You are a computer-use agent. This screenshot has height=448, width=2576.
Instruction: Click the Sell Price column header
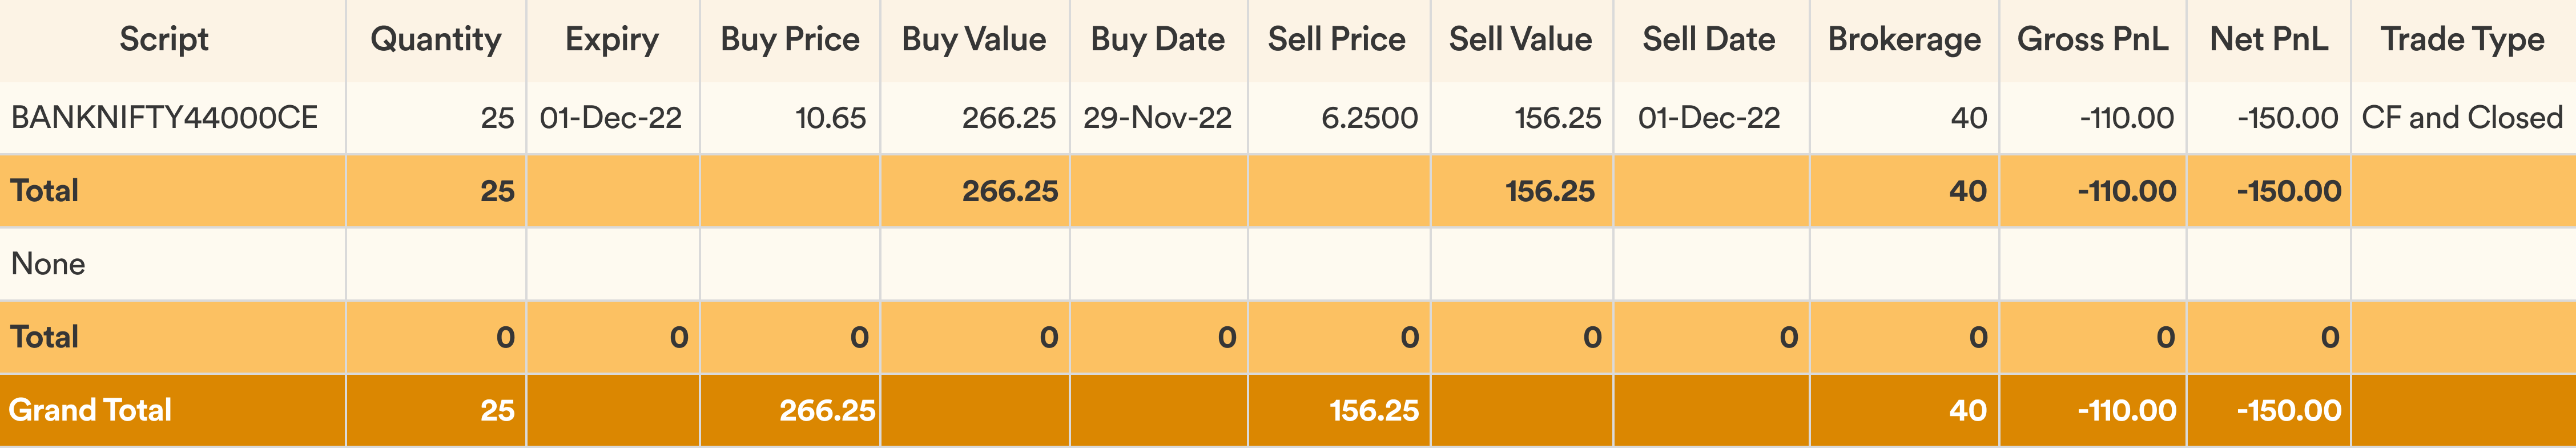1337,40
